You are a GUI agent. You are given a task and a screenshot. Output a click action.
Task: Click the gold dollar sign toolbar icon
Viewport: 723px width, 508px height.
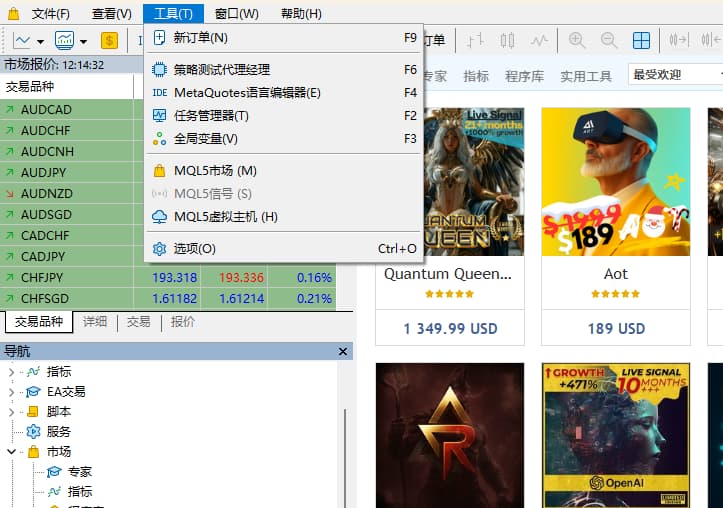[x=109, y=41]
